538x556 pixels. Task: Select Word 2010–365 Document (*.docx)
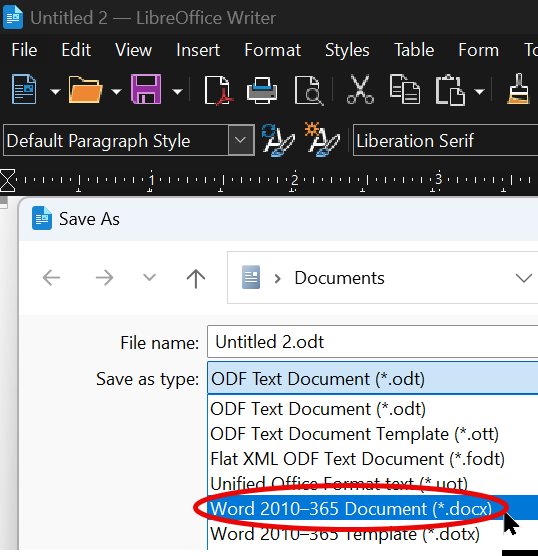(x=373, y=508)
